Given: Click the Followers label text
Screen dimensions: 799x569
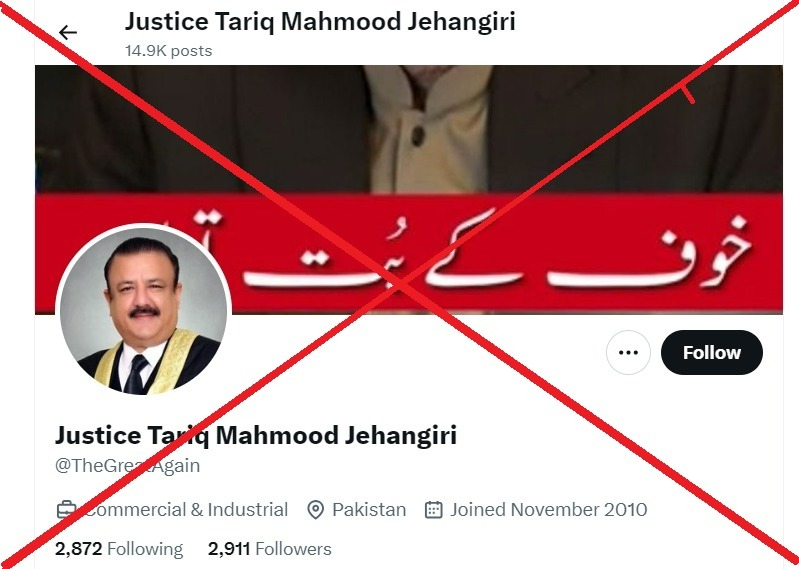Looking at the screenshot, I should coord(294,549).
